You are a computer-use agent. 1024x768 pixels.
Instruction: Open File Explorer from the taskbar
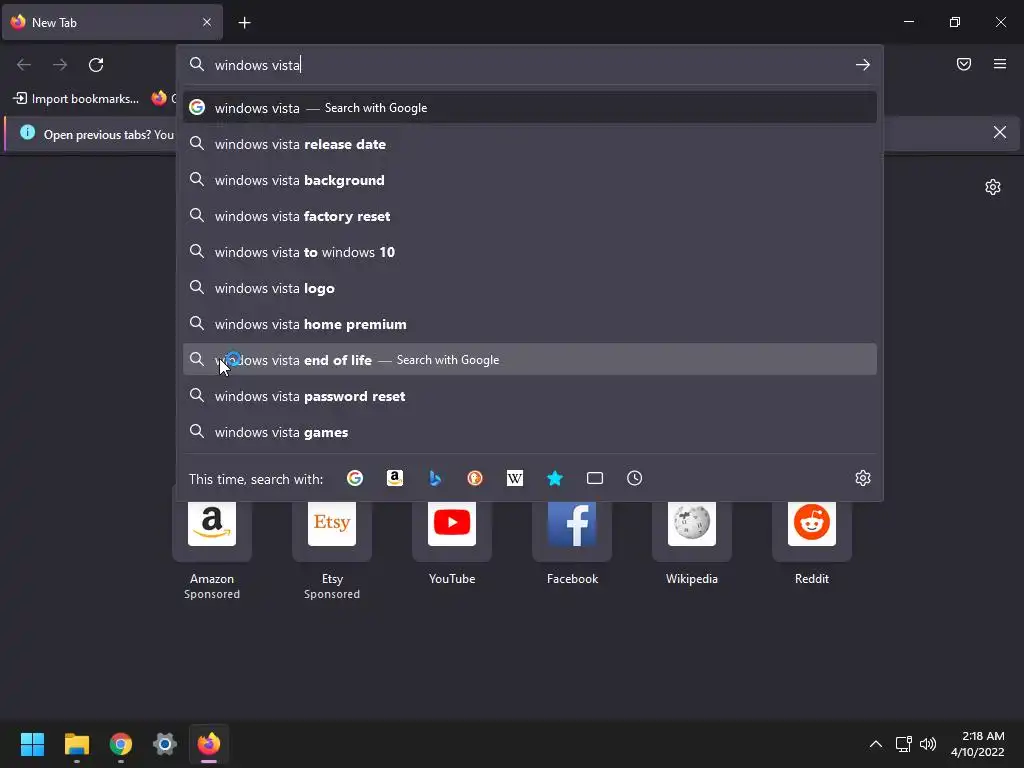click(76, 743)
